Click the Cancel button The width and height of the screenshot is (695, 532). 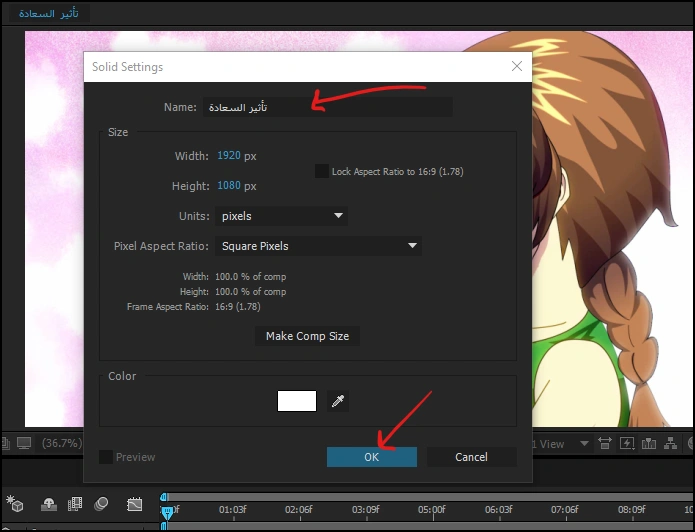coord(471,457)
